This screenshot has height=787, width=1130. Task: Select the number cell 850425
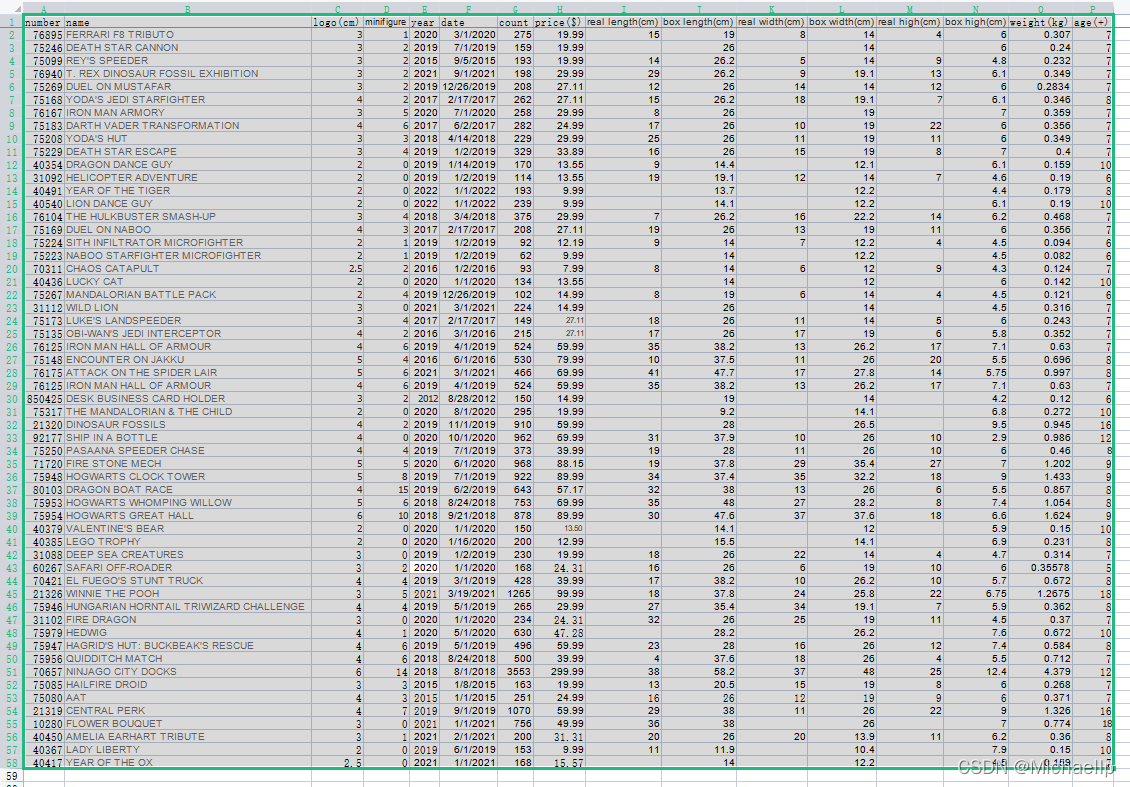[43, 399]
